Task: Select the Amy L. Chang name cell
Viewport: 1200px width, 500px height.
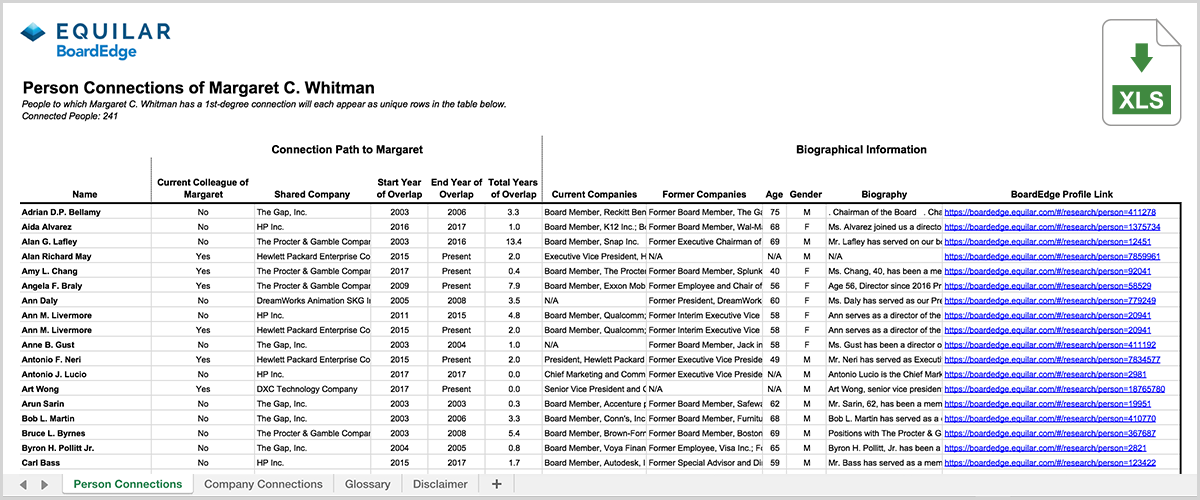Action: click(x=85, y=271)
